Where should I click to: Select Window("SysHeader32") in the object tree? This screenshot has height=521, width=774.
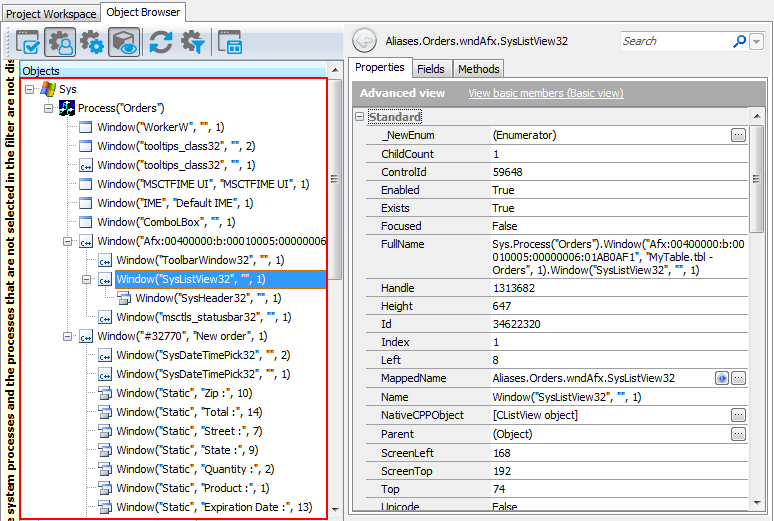coord(208,298)
